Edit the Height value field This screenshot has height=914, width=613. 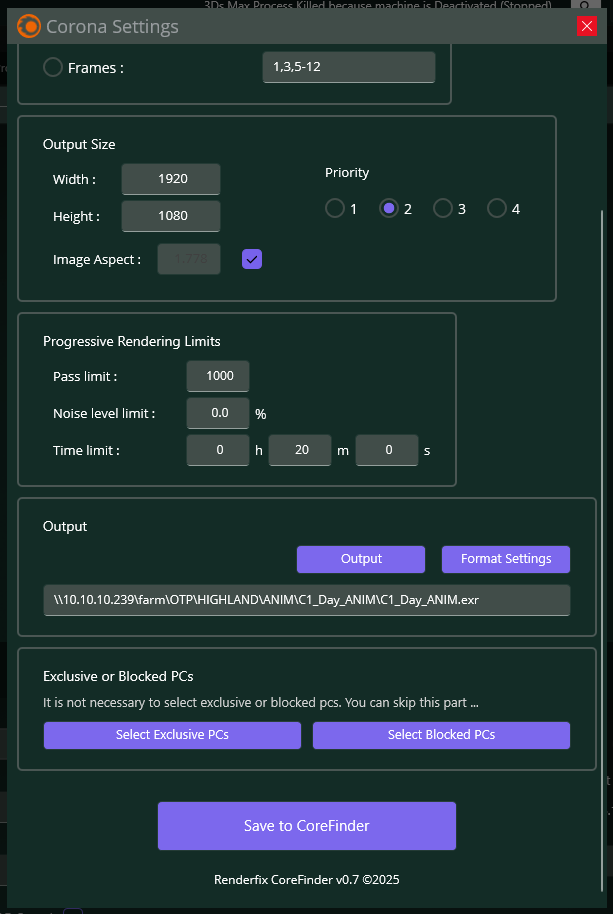[170, 215]
